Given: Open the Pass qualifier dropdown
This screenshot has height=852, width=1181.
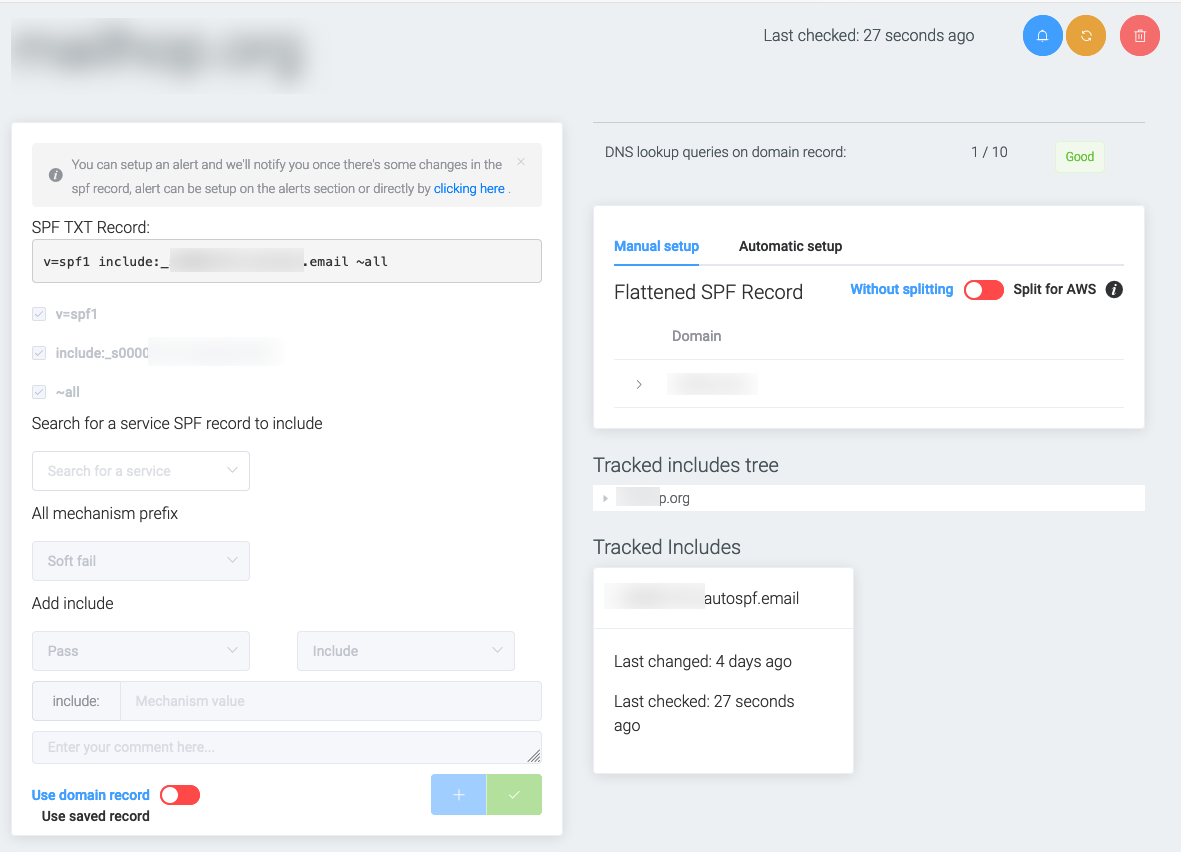Looking at the screenshot, I should click(x=141, y=651).
